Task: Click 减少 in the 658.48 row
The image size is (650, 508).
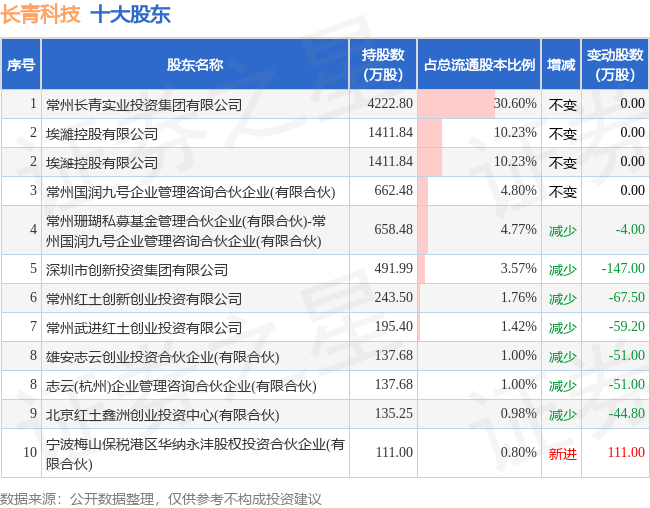Action: tap(563, 231)
